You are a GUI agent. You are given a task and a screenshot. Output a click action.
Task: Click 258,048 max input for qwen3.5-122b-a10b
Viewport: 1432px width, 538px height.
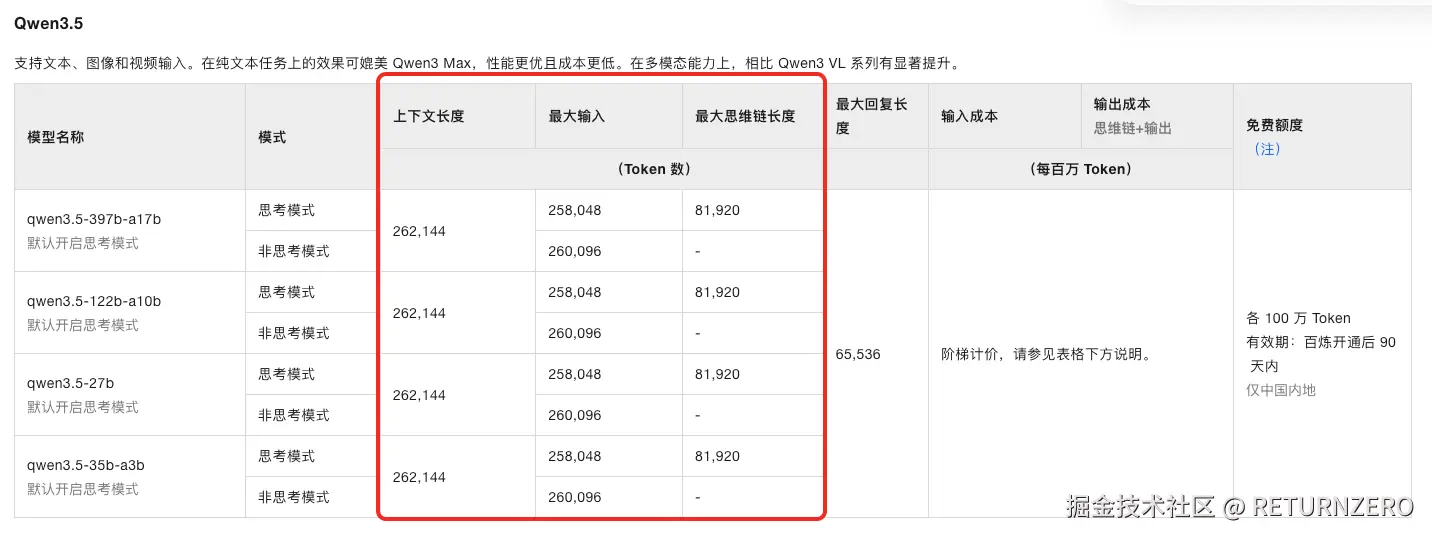coord(575,292)
